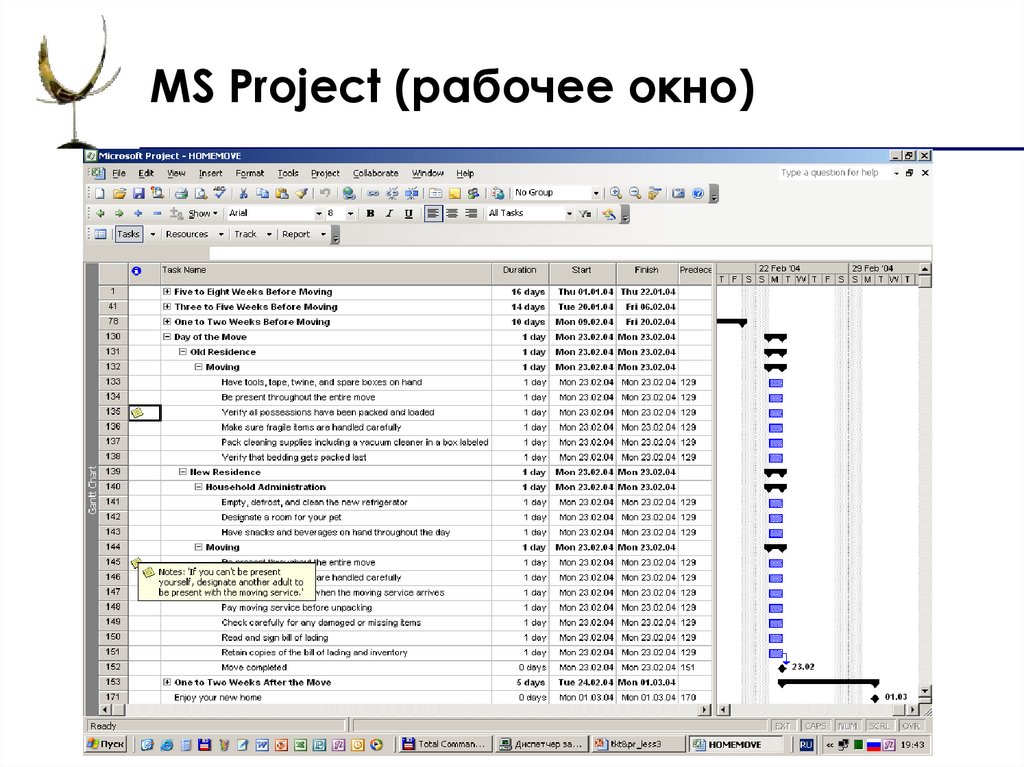The height and width of the screenshot is (767, 1024).
Task: Click the Go To Selected Task icon
Action: pos(654,193)
